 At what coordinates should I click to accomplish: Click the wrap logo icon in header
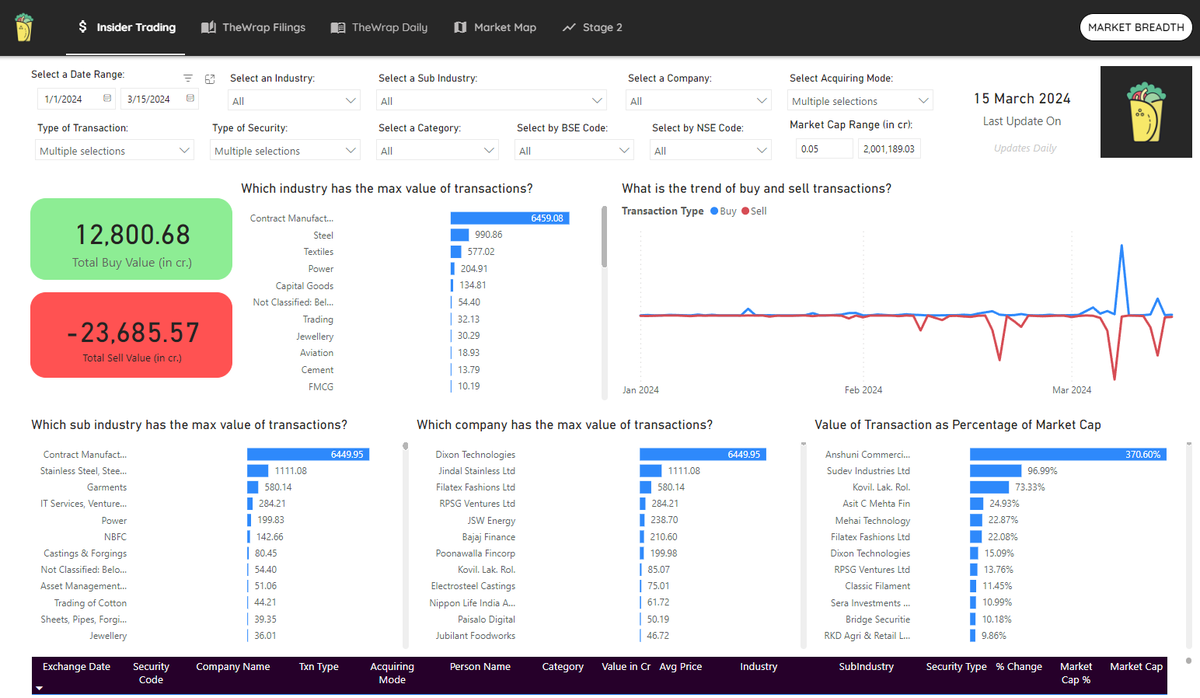pyautogui.click(x=23, y=27)
